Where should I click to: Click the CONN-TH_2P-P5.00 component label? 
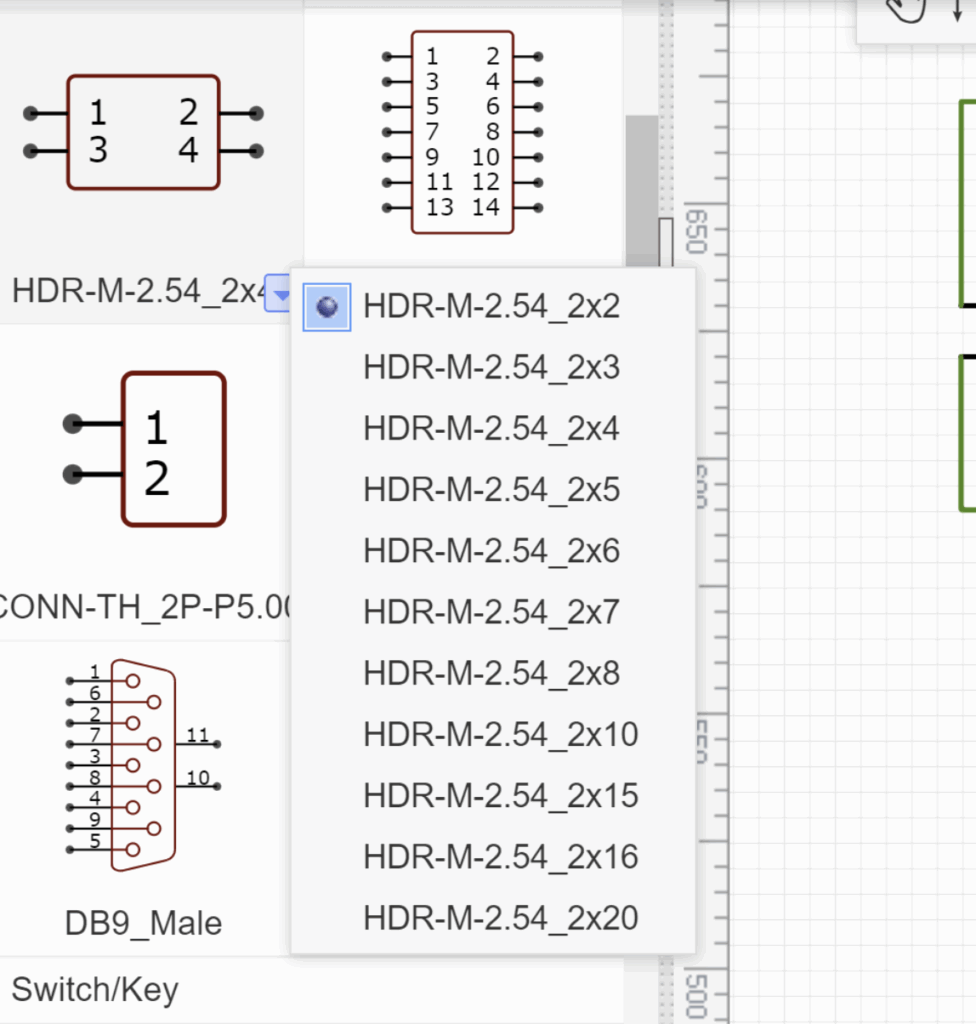[143, 605]
